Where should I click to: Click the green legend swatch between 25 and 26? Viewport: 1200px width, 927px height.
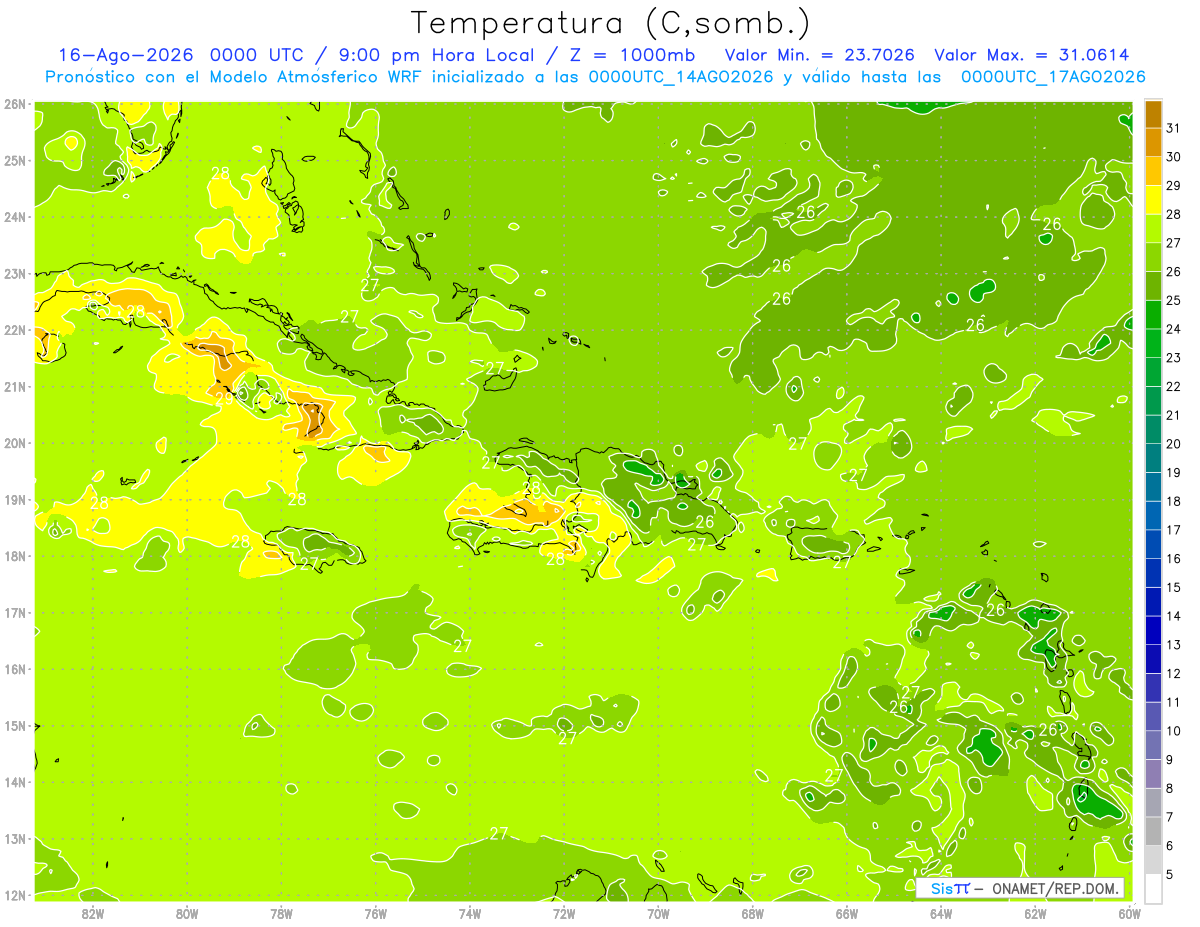(x=1153, y=286)
